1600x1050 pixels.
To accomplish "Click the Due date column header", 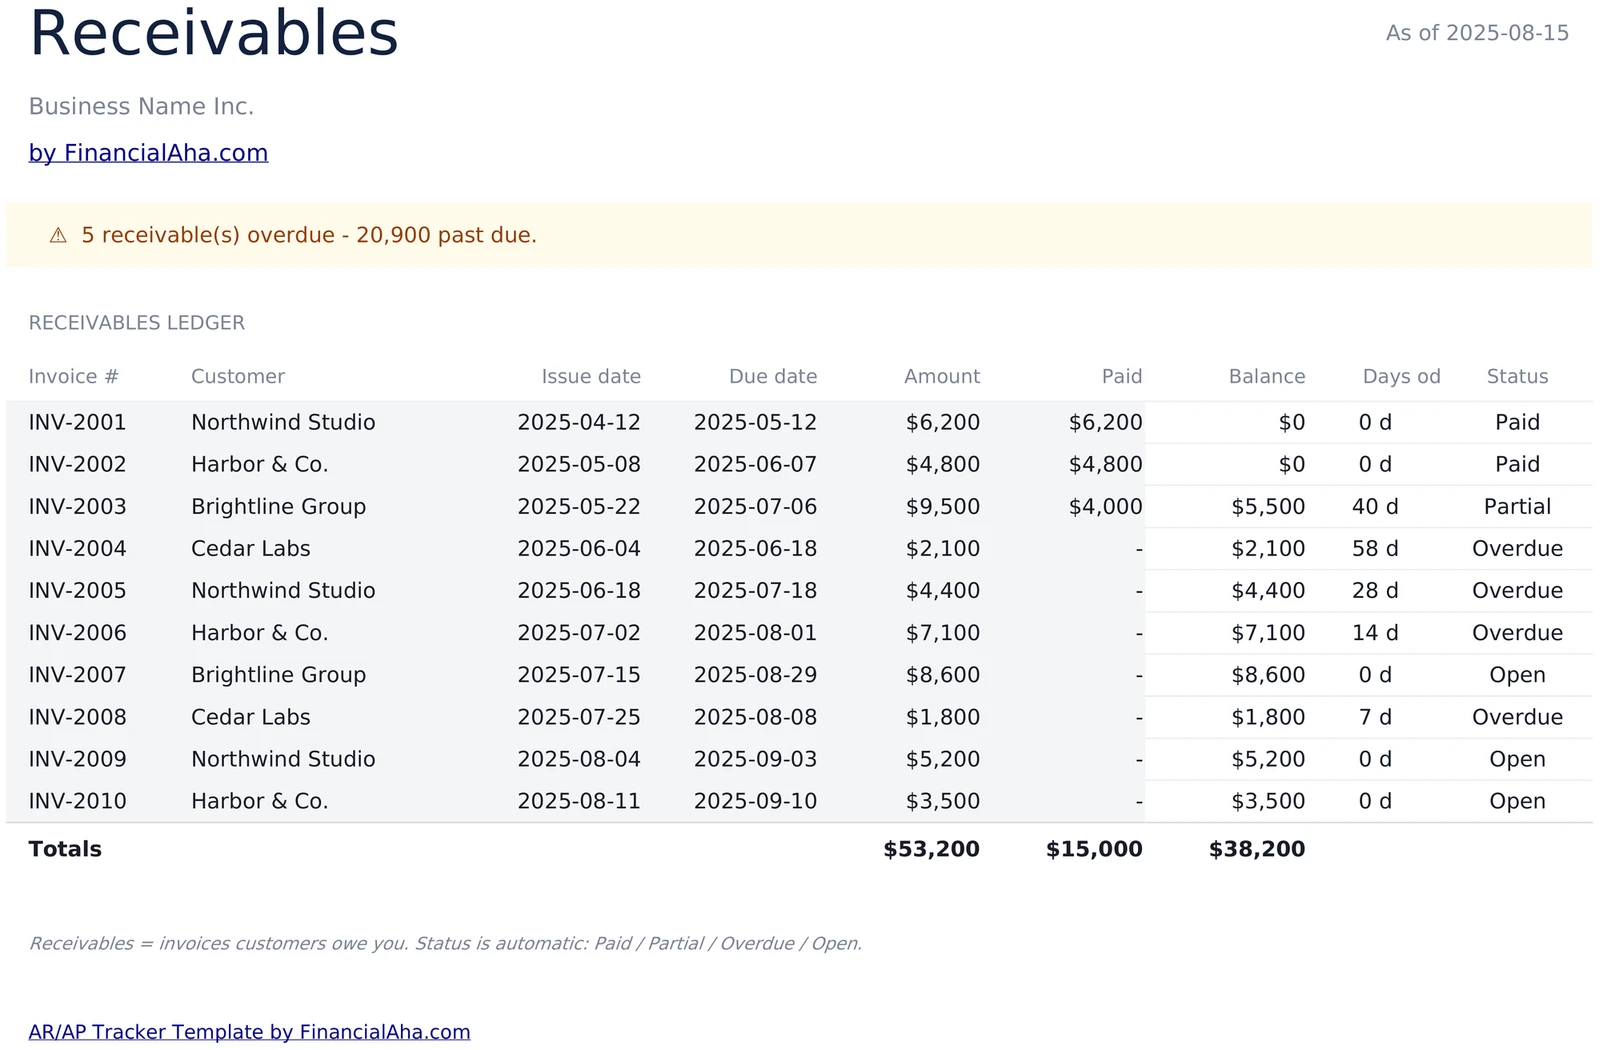I will [x=773, y=377].
